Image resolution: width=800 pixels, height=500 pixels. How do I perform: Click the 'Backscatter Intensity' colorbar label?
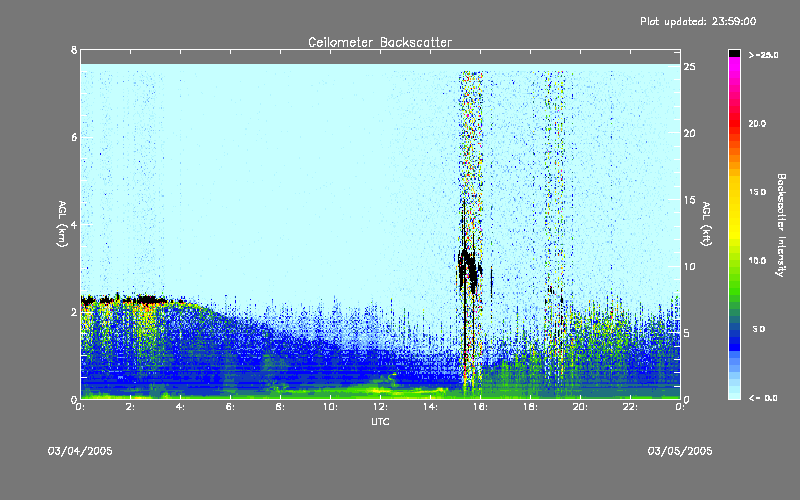[781, 225]
